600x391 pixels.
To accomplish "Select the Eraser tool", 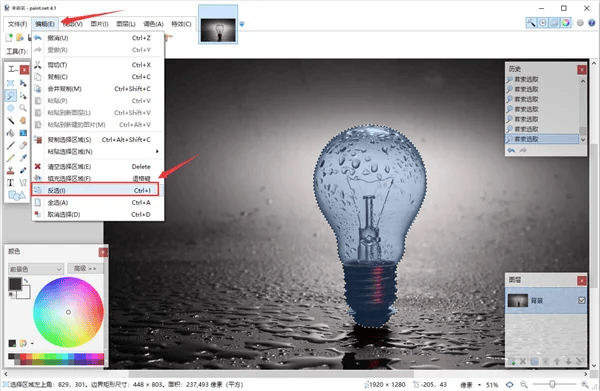I will [x=23, y=145].
